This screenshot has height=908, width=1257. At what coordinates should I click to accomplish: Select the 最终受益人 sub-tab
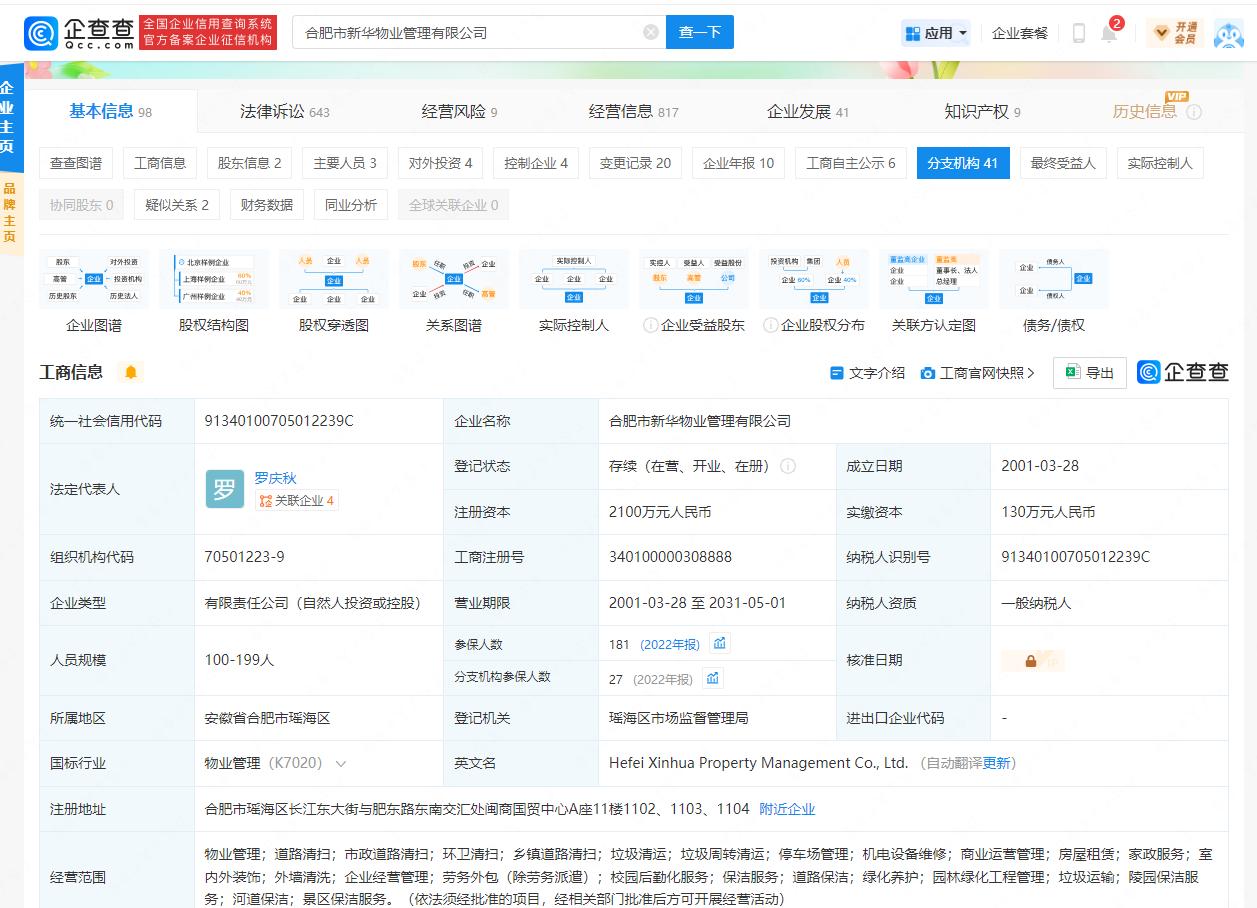click(x=1063, y=163)
